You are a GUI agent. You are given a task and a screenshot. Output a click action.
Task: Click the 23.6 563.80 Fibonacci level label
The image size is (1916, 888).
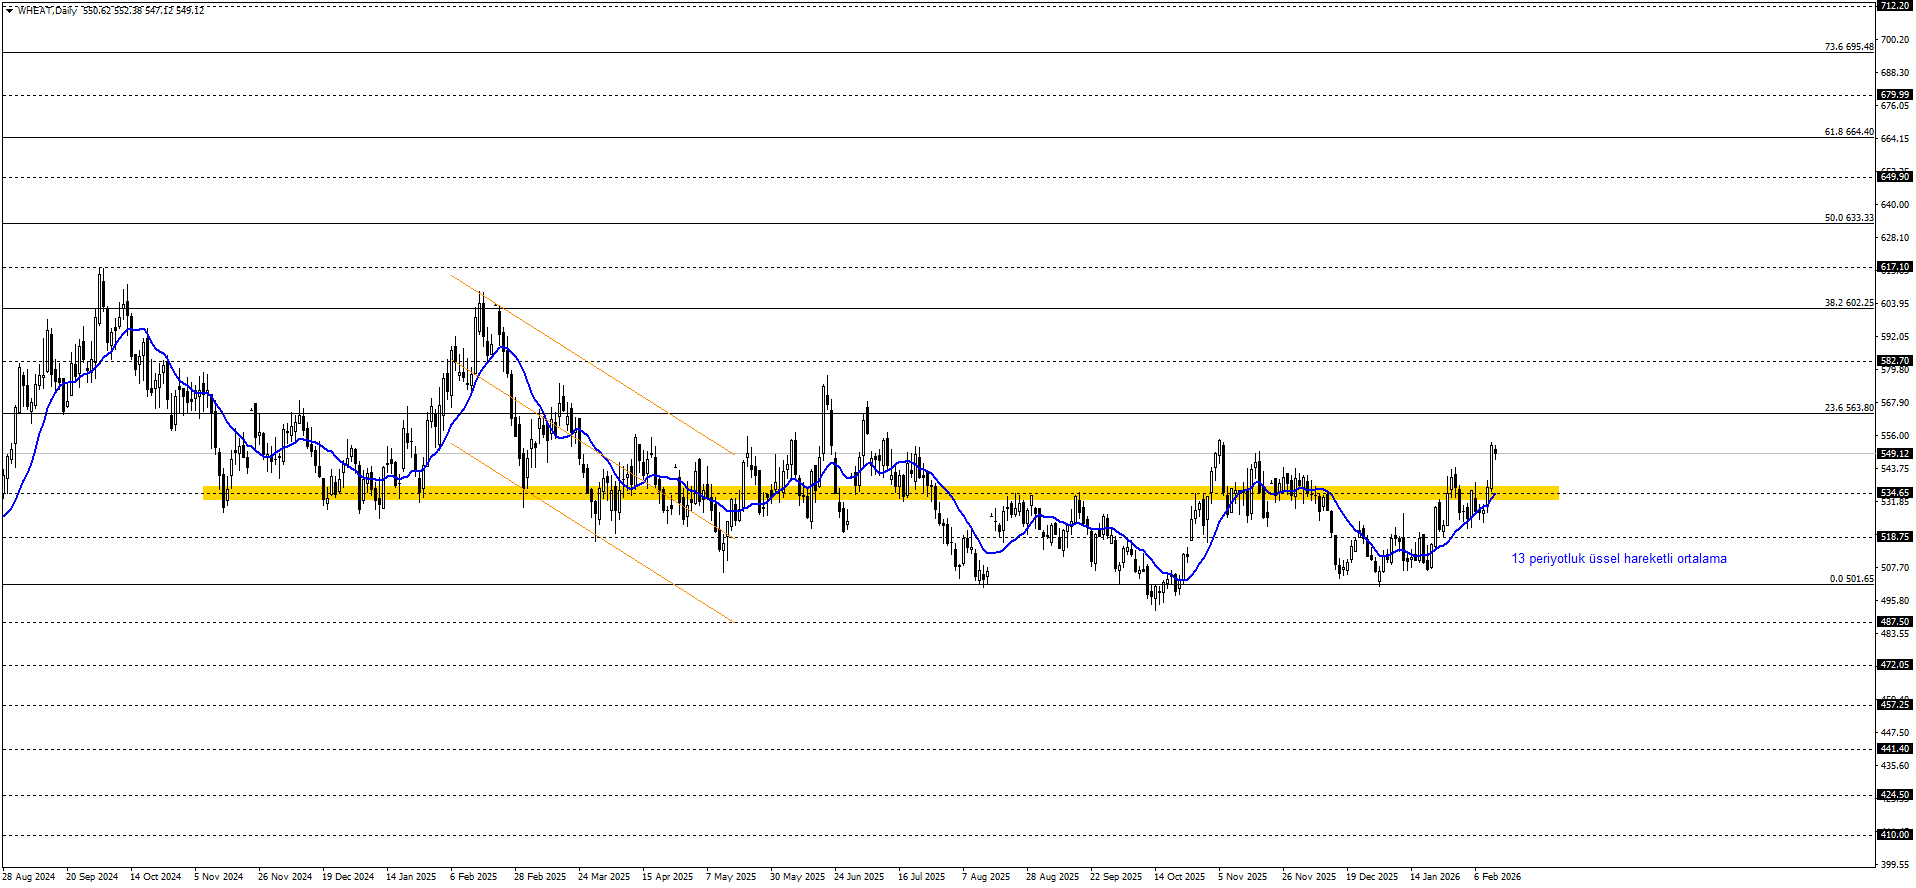tap(1848, 408)
